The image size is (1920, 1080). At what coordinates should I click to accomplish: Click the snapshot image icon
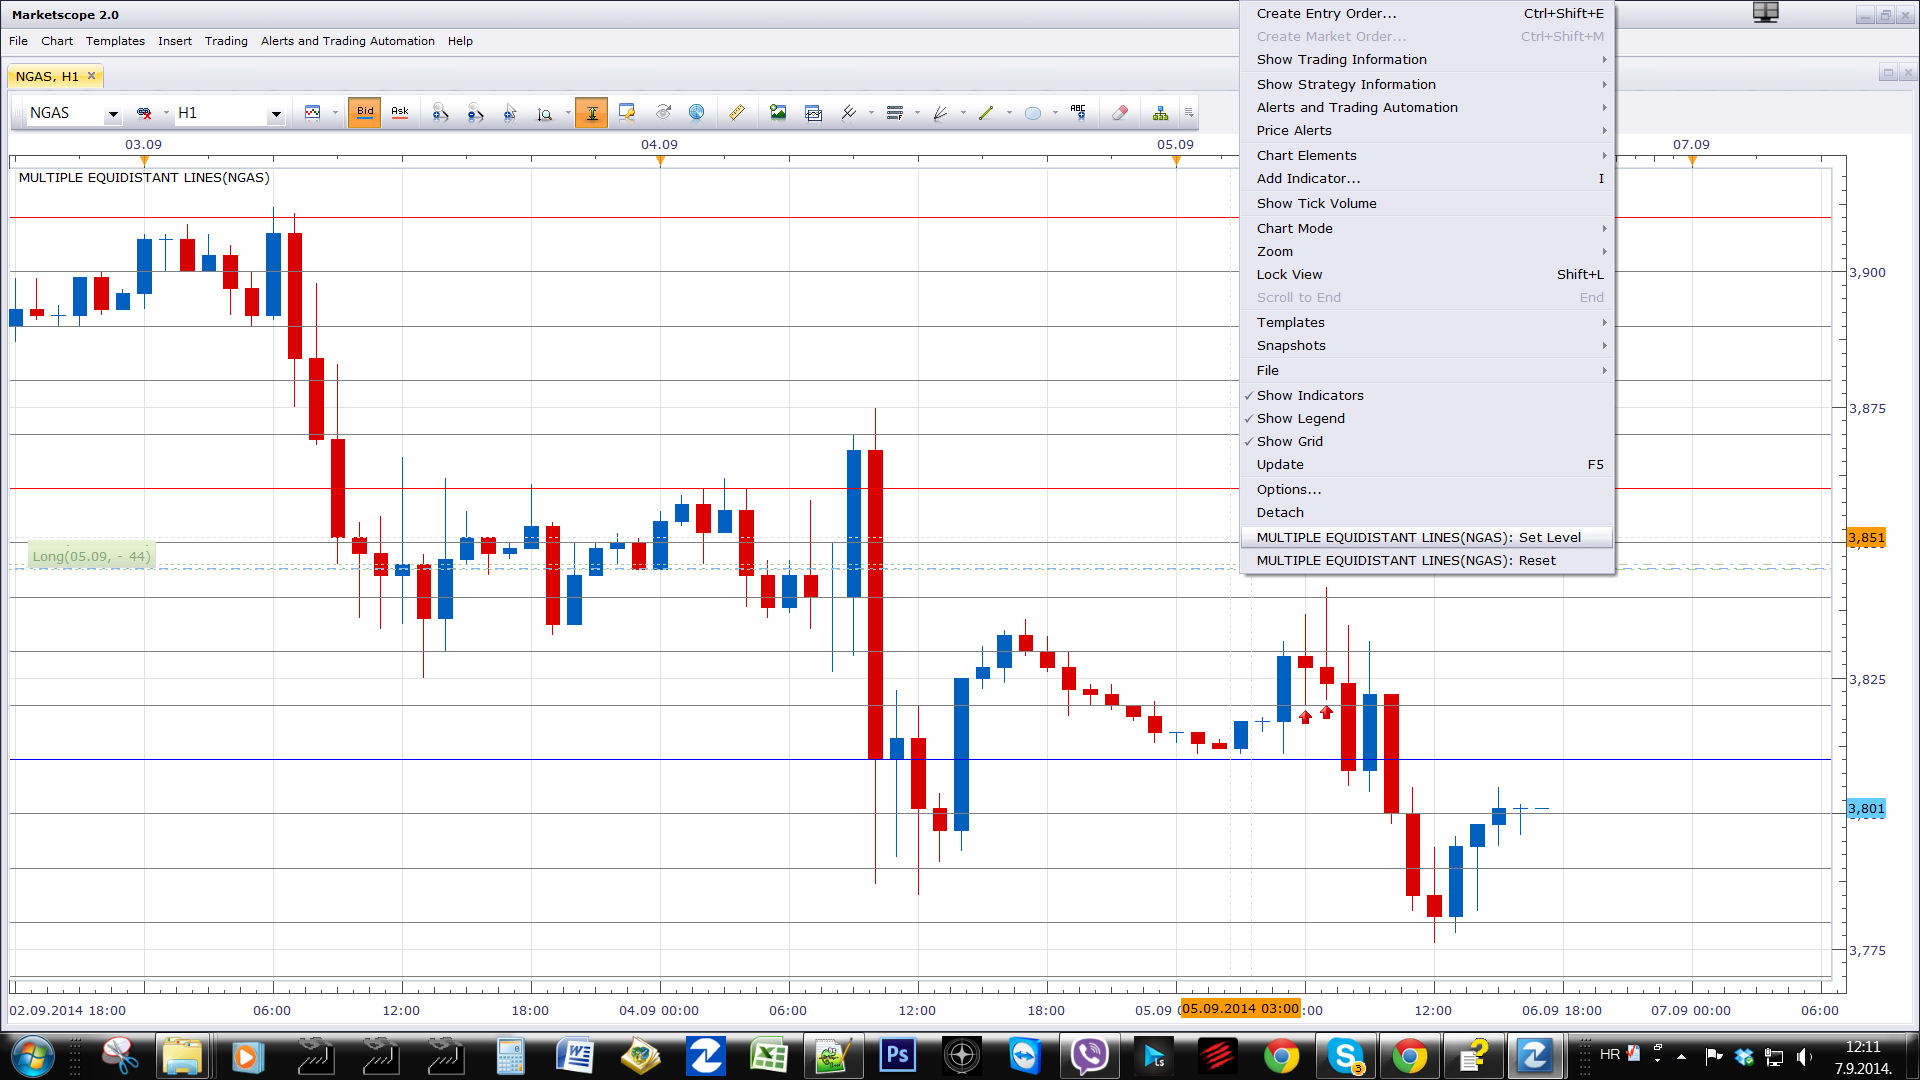(x=778, y=113)
